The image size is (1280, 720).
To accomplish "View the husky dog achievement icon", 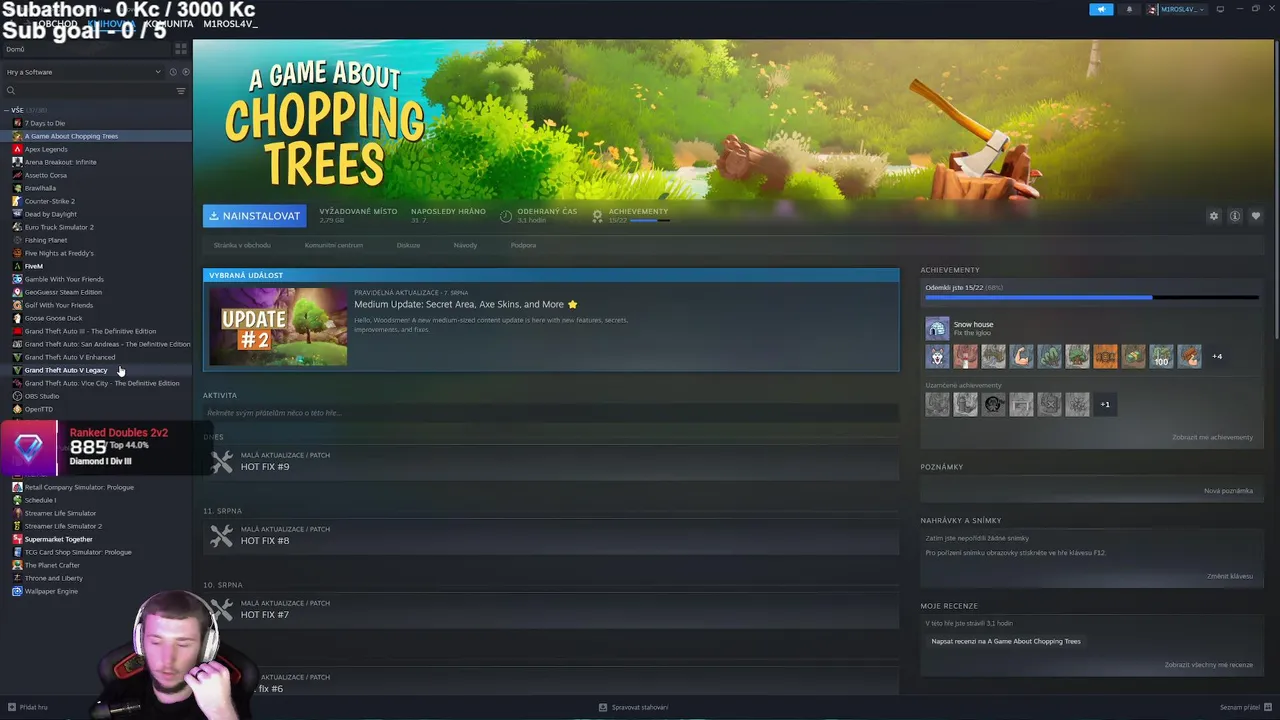I will [x=937, y=356].
